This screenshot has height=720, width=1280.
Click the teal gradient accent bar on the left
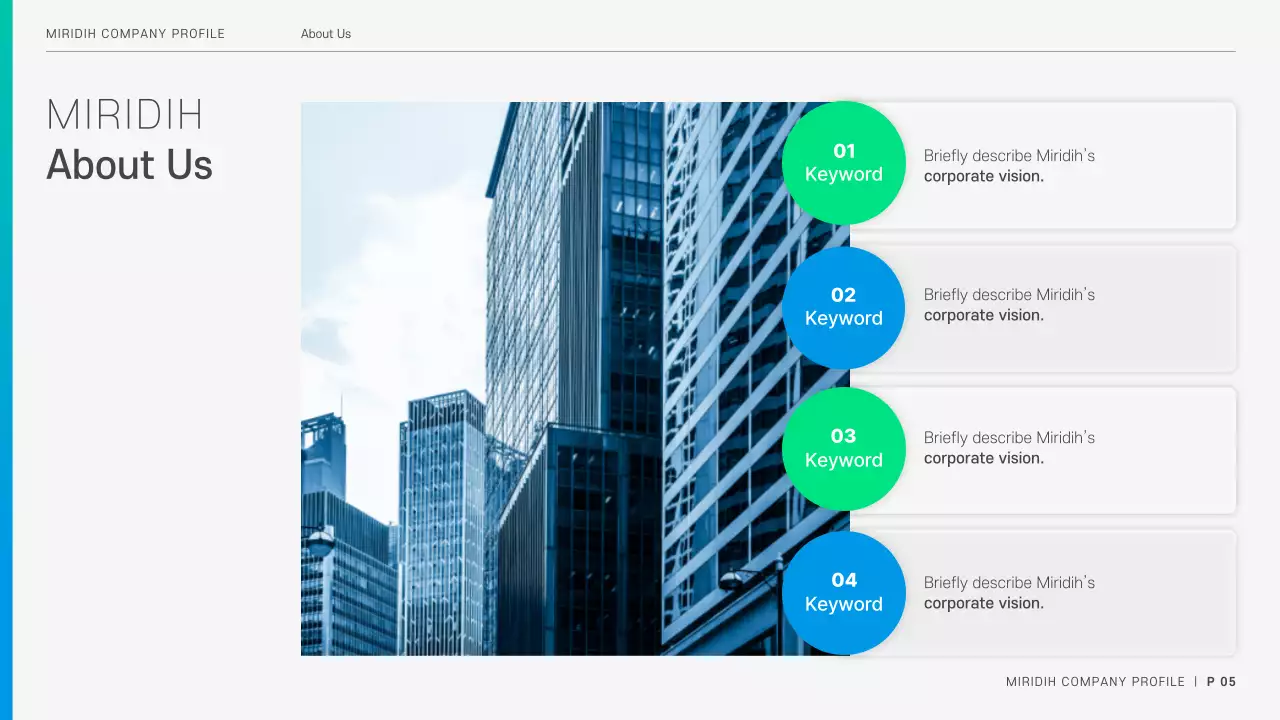tap(6, 360)
